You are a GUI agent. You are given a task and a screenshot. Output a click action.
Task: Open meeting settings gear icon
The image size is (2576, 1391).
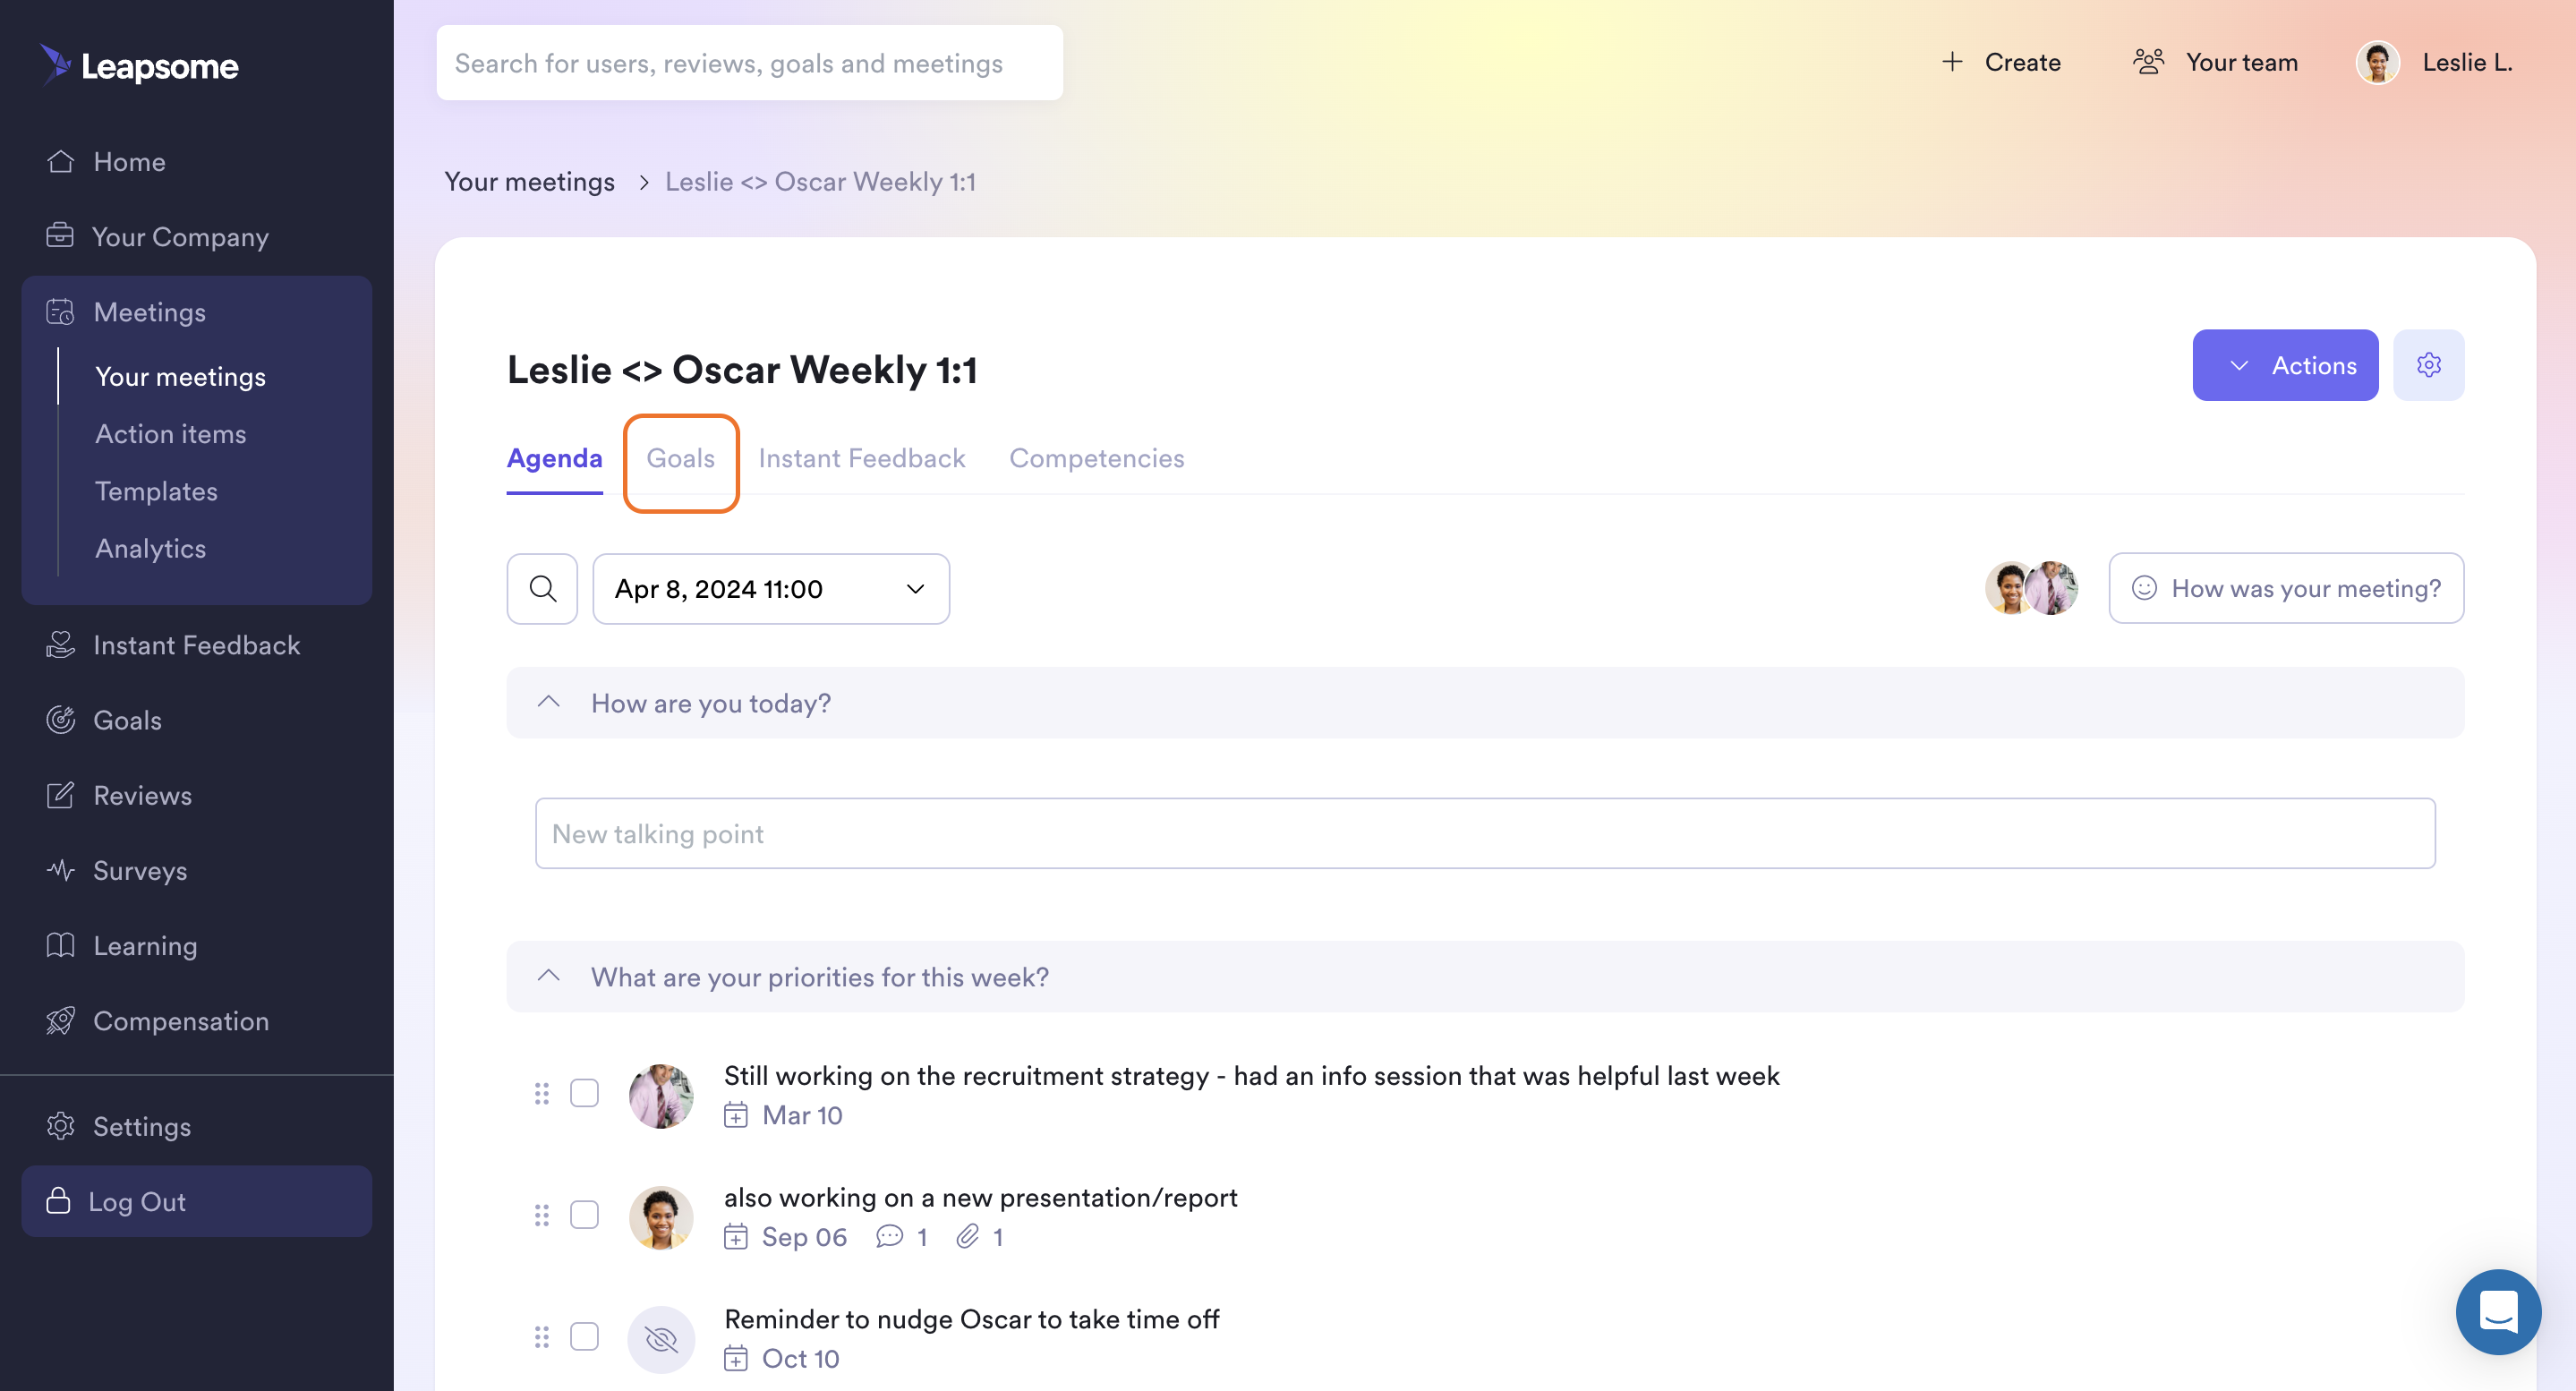tap(2428, 365)
